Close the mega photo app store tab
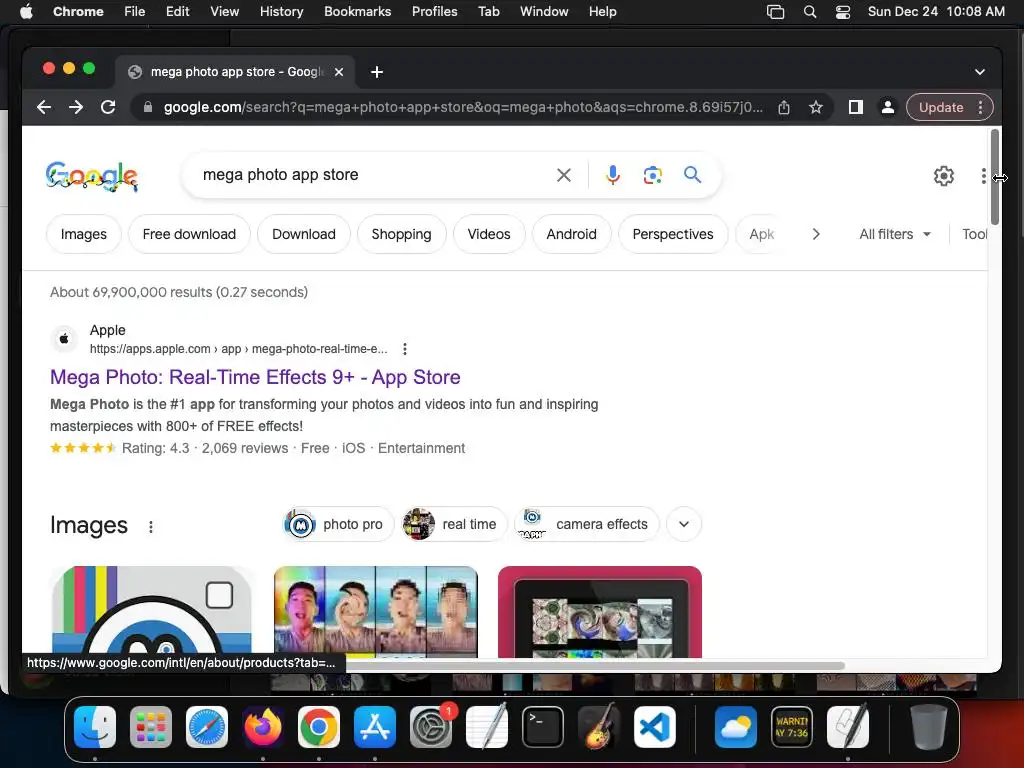This screenshot has width=1024, height=768. (x=339, y=72)
